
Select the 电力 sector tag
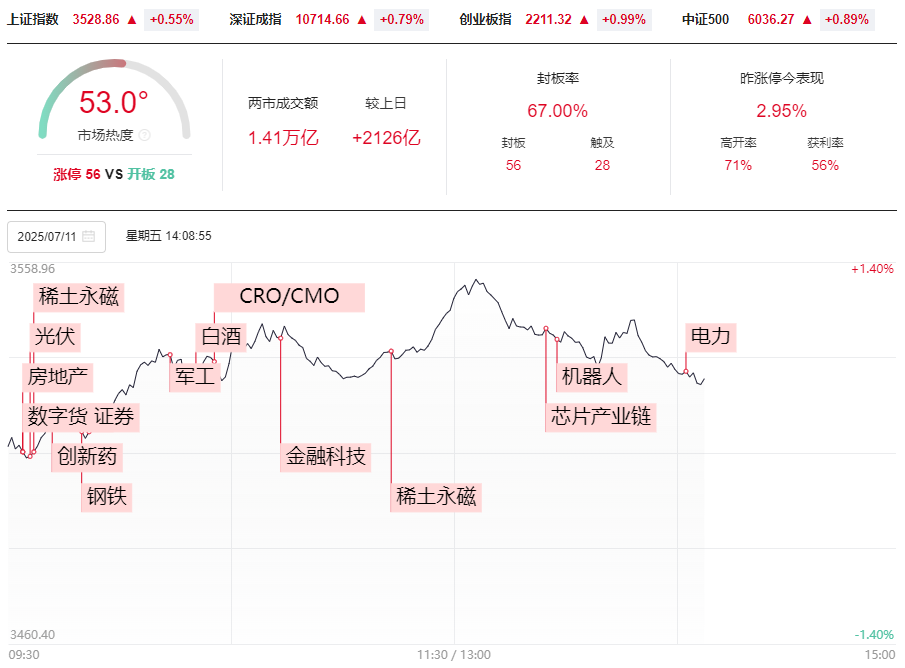tap(711, 337)
